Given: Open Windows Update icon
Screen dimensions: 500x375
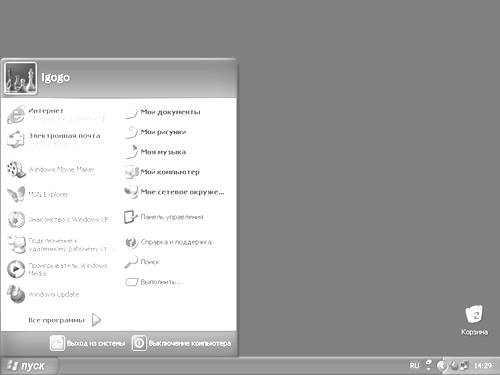Looking at the screenshot, I should [16, 294].
